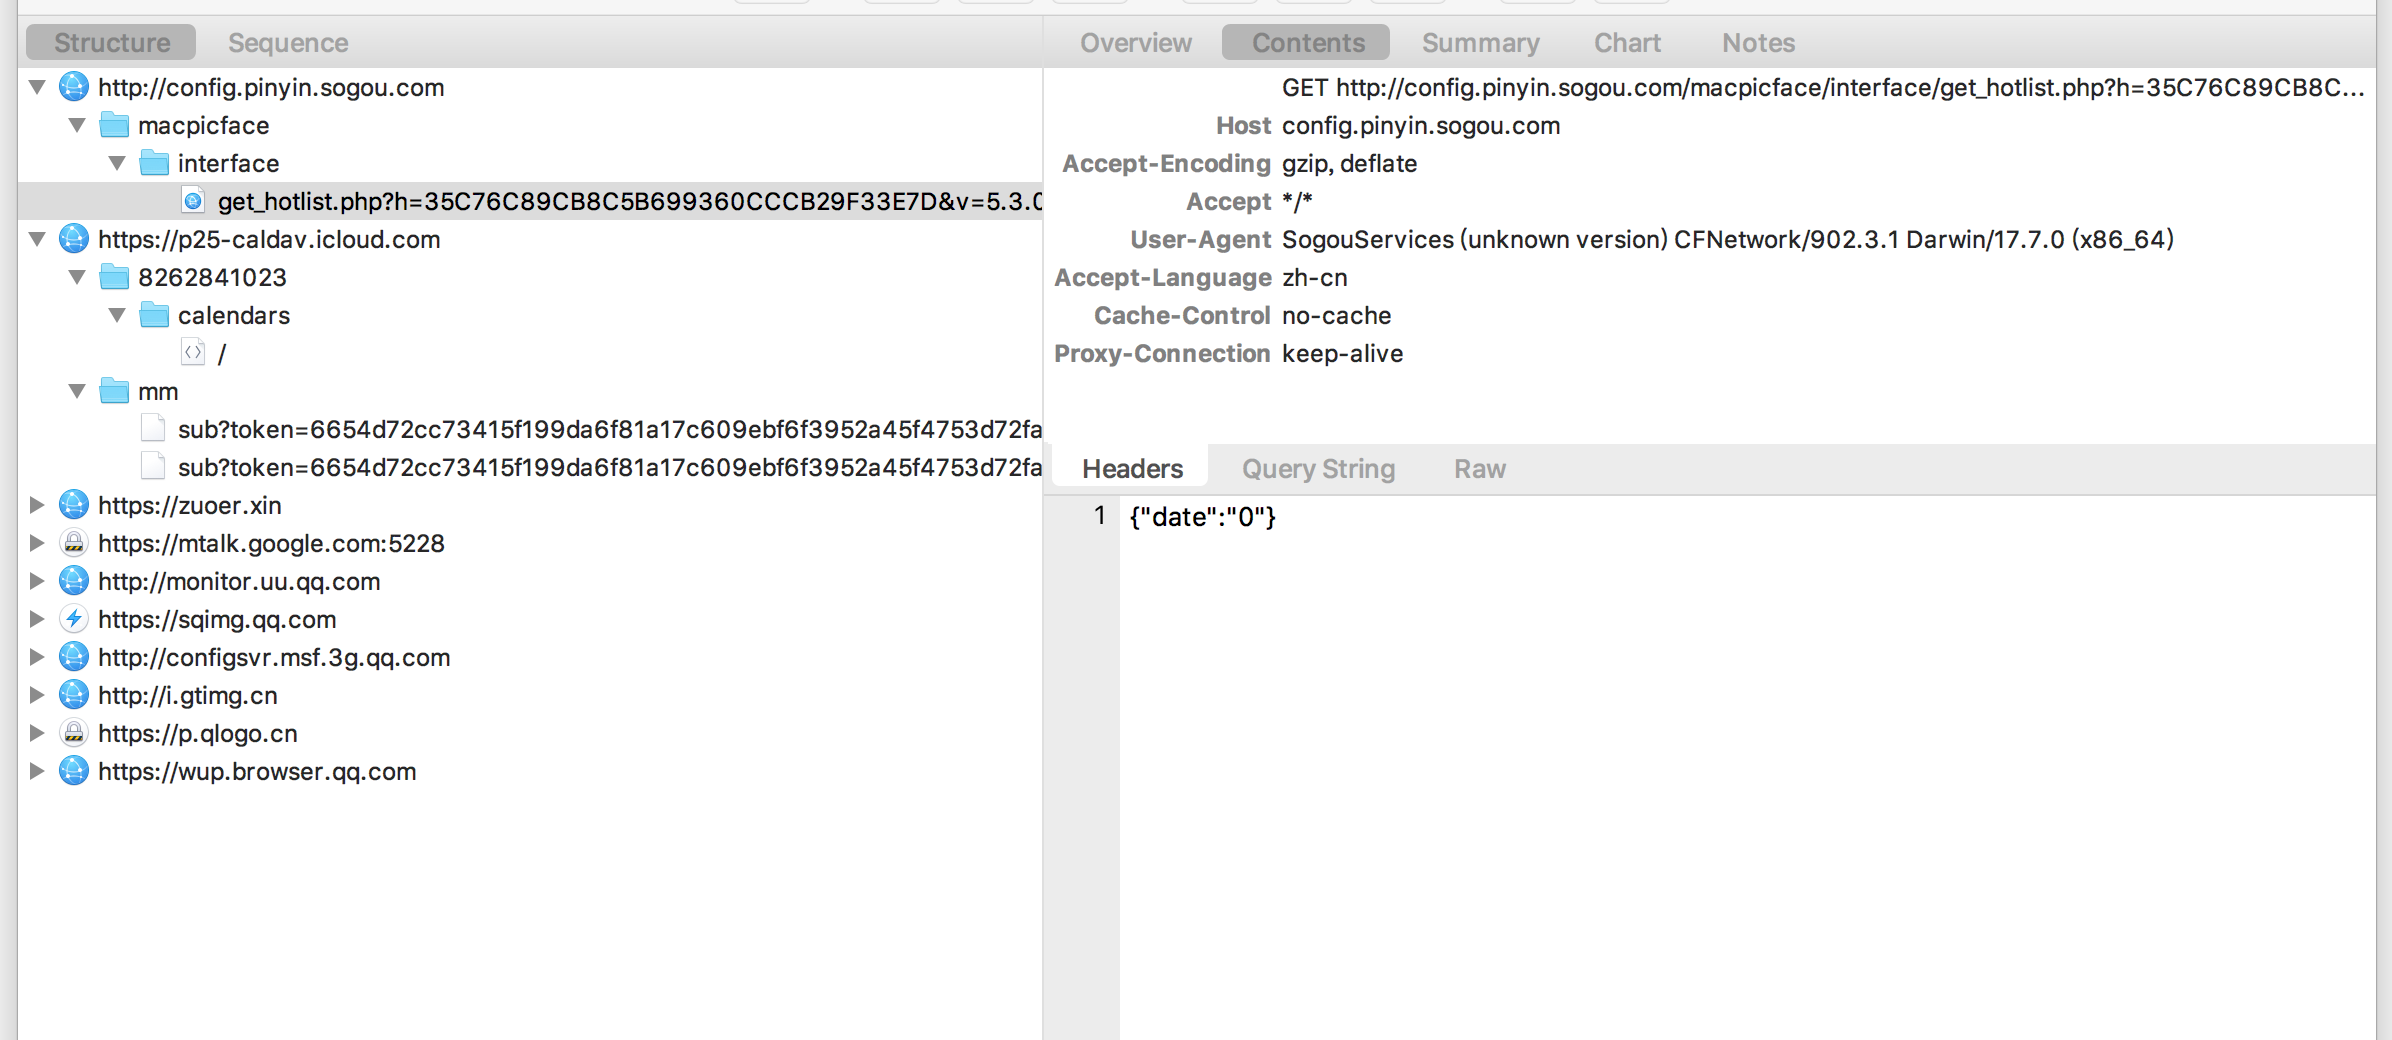Click lock icon for mtalk.google.com:5228
Viewport: 2392px width, 1040px height.
click(x=74, y=543)
